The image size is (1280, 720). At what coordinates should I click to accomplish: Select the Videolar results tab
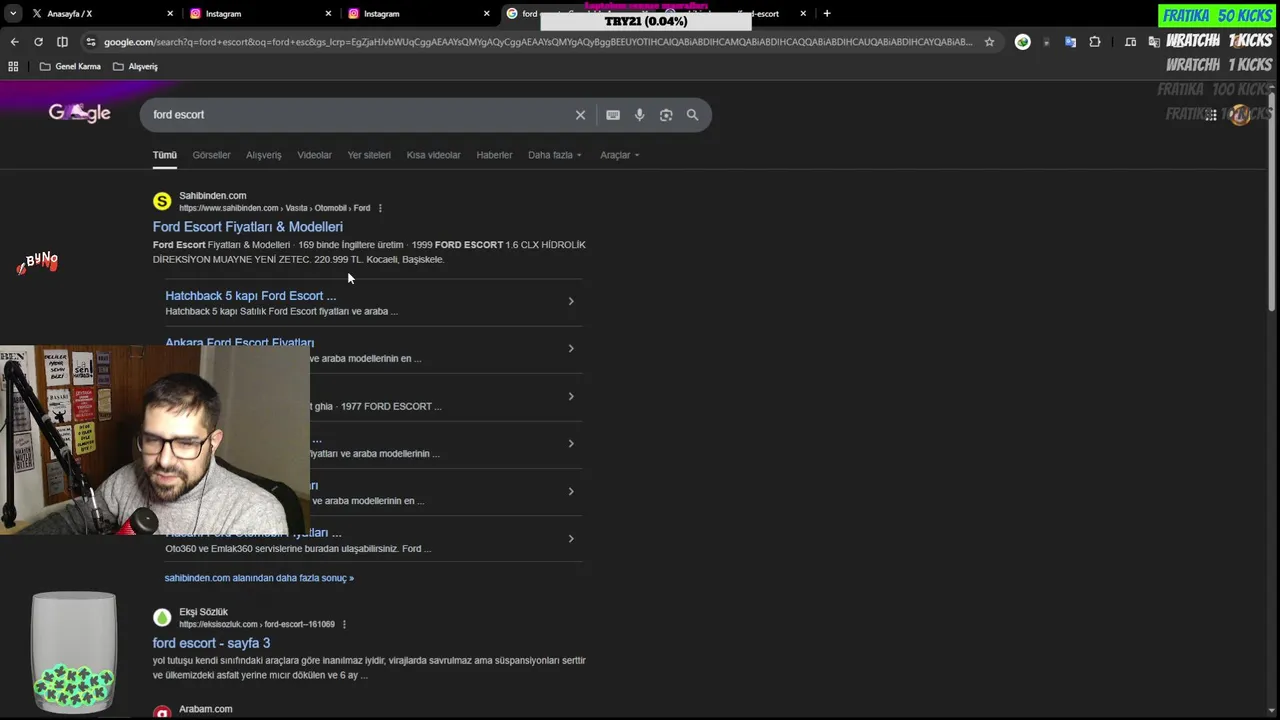coord(314,155)
